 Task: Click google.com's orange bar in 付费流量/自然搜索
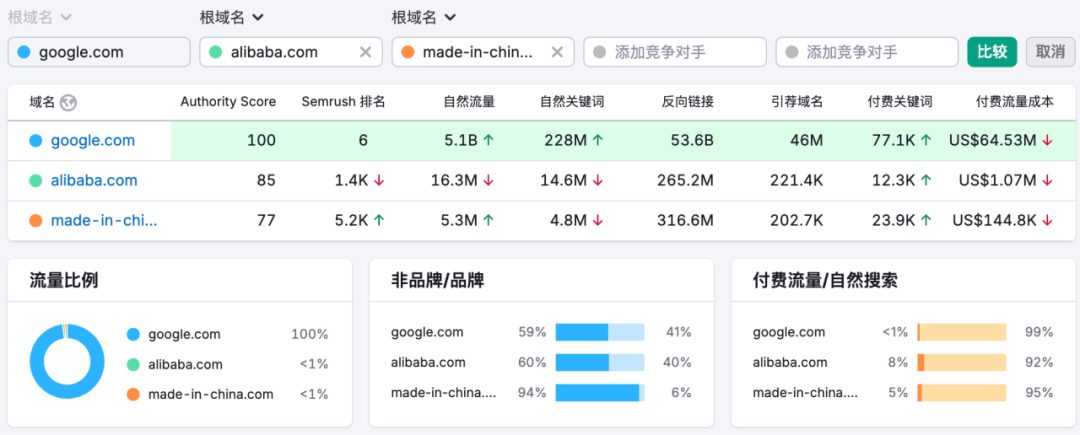(x=962, y=332)
